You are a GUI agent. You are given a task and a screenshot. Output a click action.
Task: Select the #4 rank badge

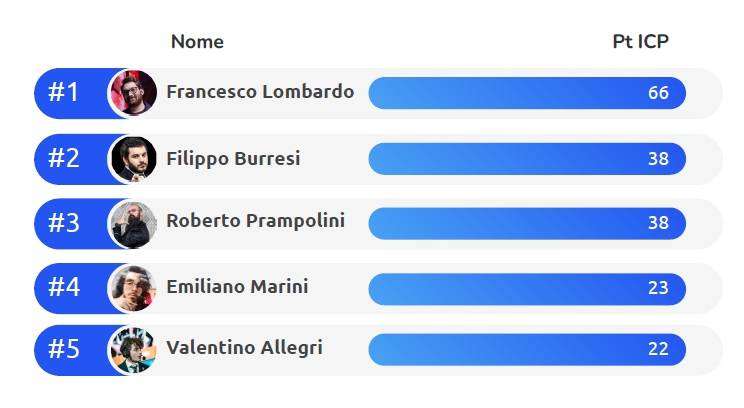[64, 287]
